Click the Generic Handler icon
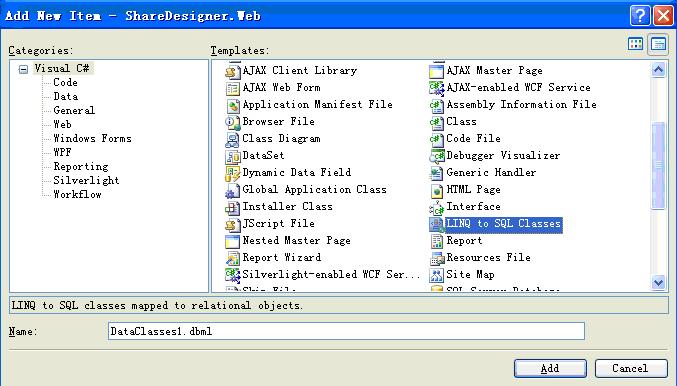Image resolution: width=677 pixels, height=386 pixels. pos(437,174)
